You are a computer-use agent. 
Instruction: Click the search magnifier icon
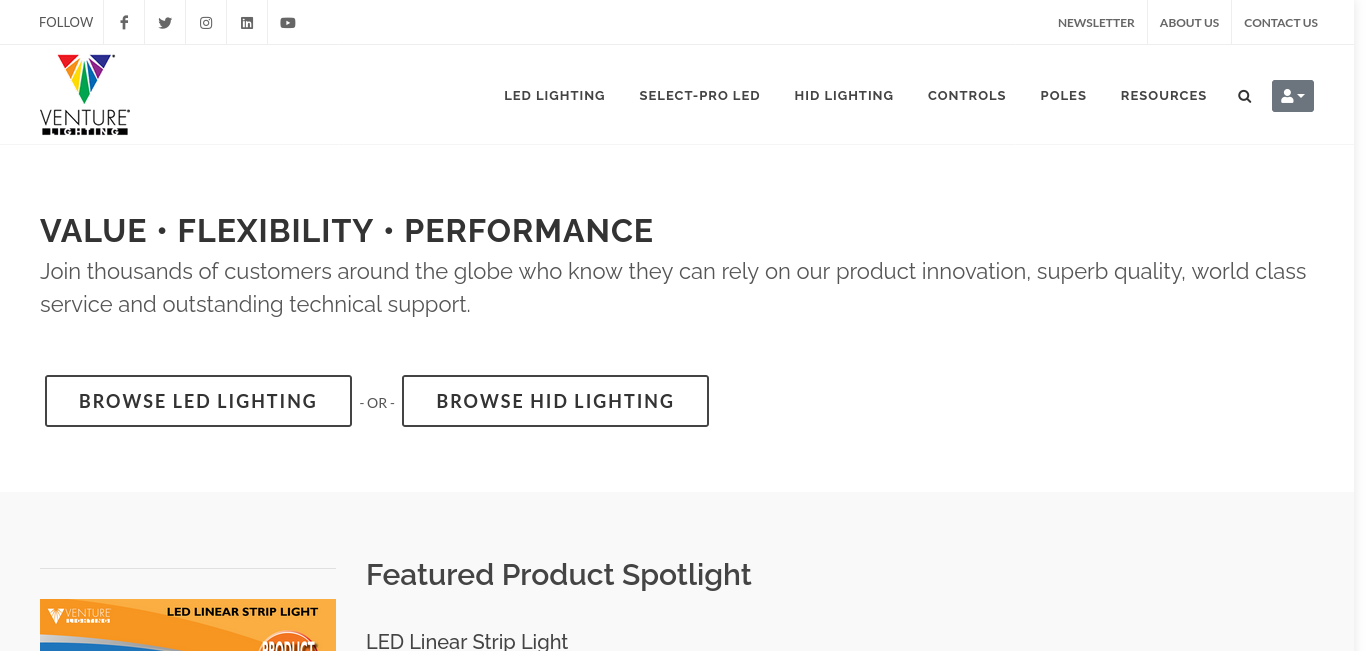[x=1245, y=96]
